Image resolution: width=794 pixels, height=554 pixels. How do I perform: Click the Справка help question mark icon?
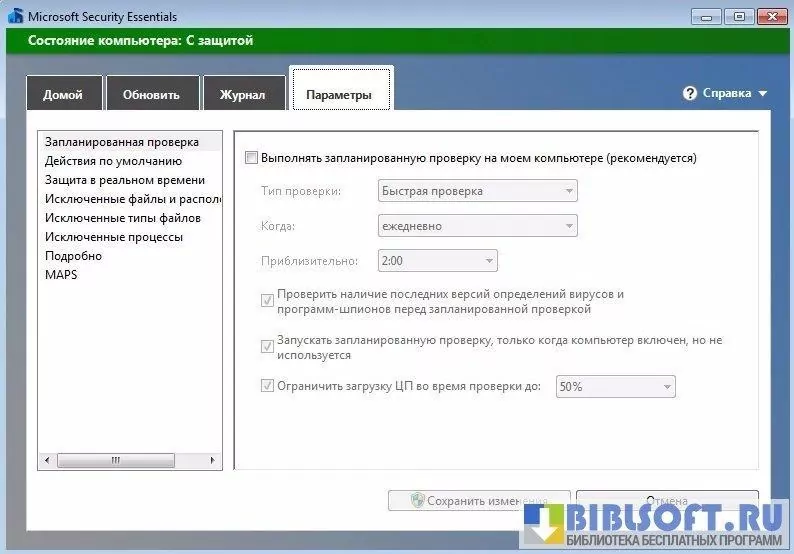tap(689, 93)
